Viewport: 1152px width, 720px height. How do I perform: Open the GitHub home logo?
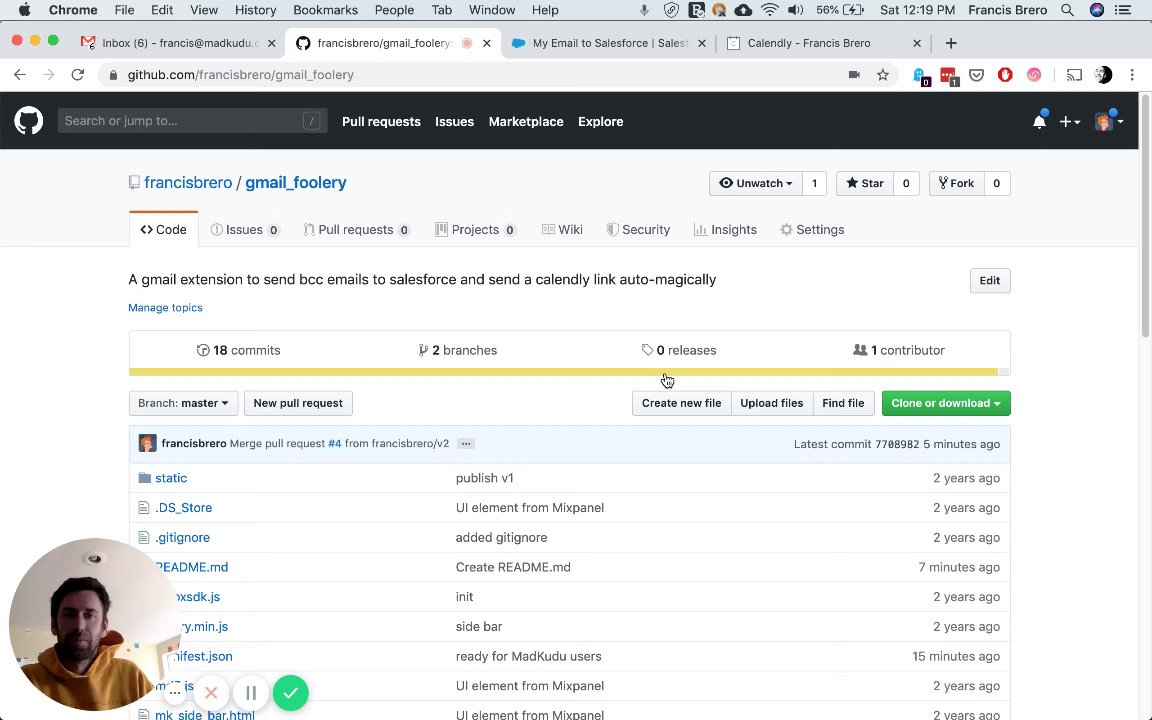(29, 121)
